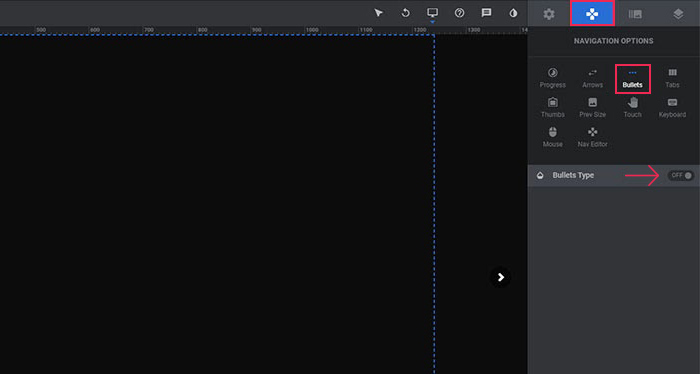Switch to the general settings gear tab
The width and height of the screenshot is (700, 374).
tap(549, 14)
